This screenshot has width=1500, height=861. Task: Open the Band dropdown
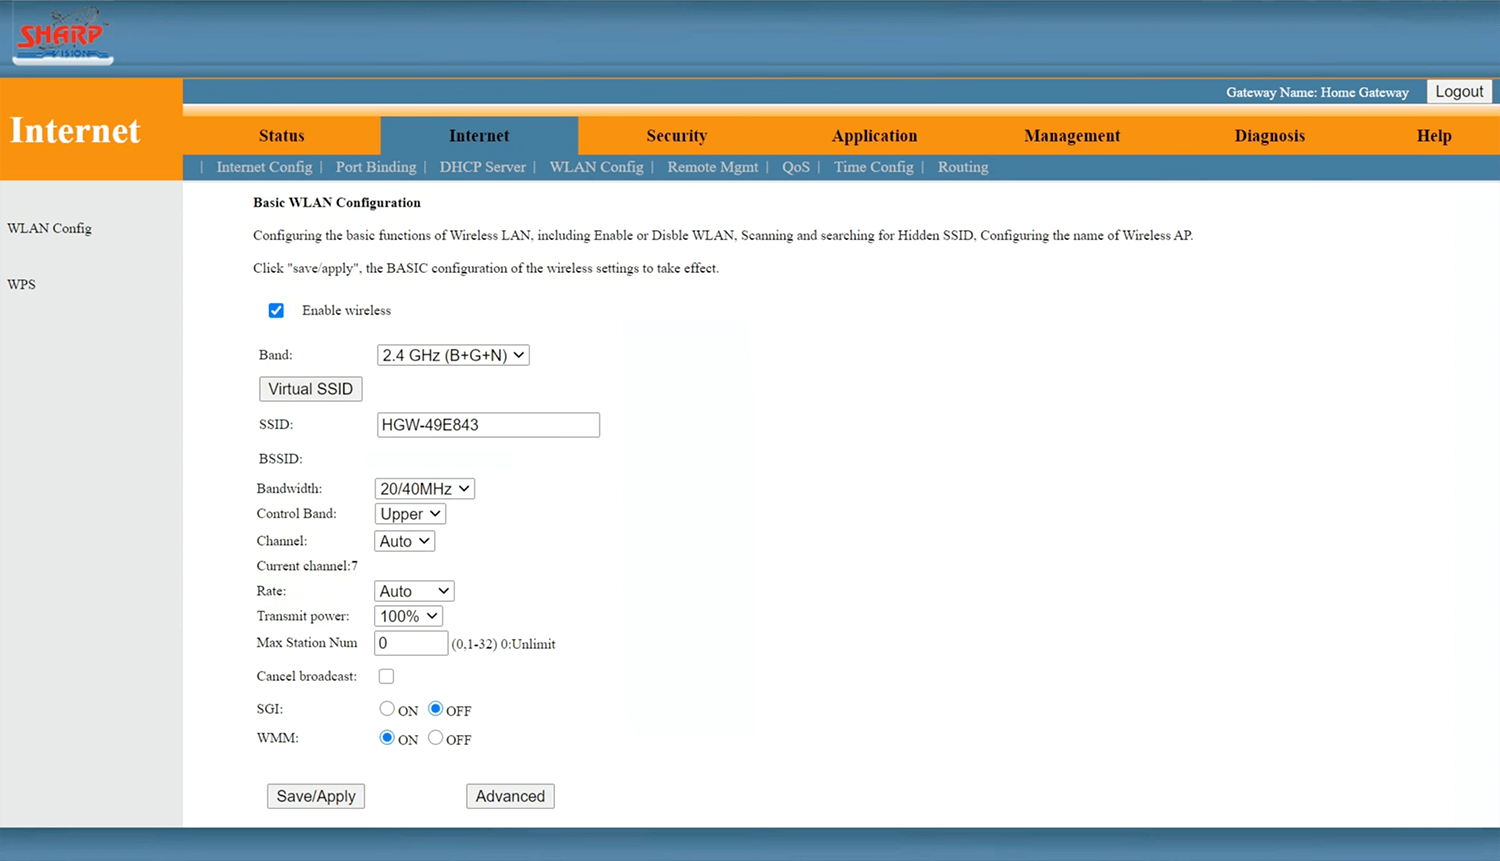coord(453,355)
